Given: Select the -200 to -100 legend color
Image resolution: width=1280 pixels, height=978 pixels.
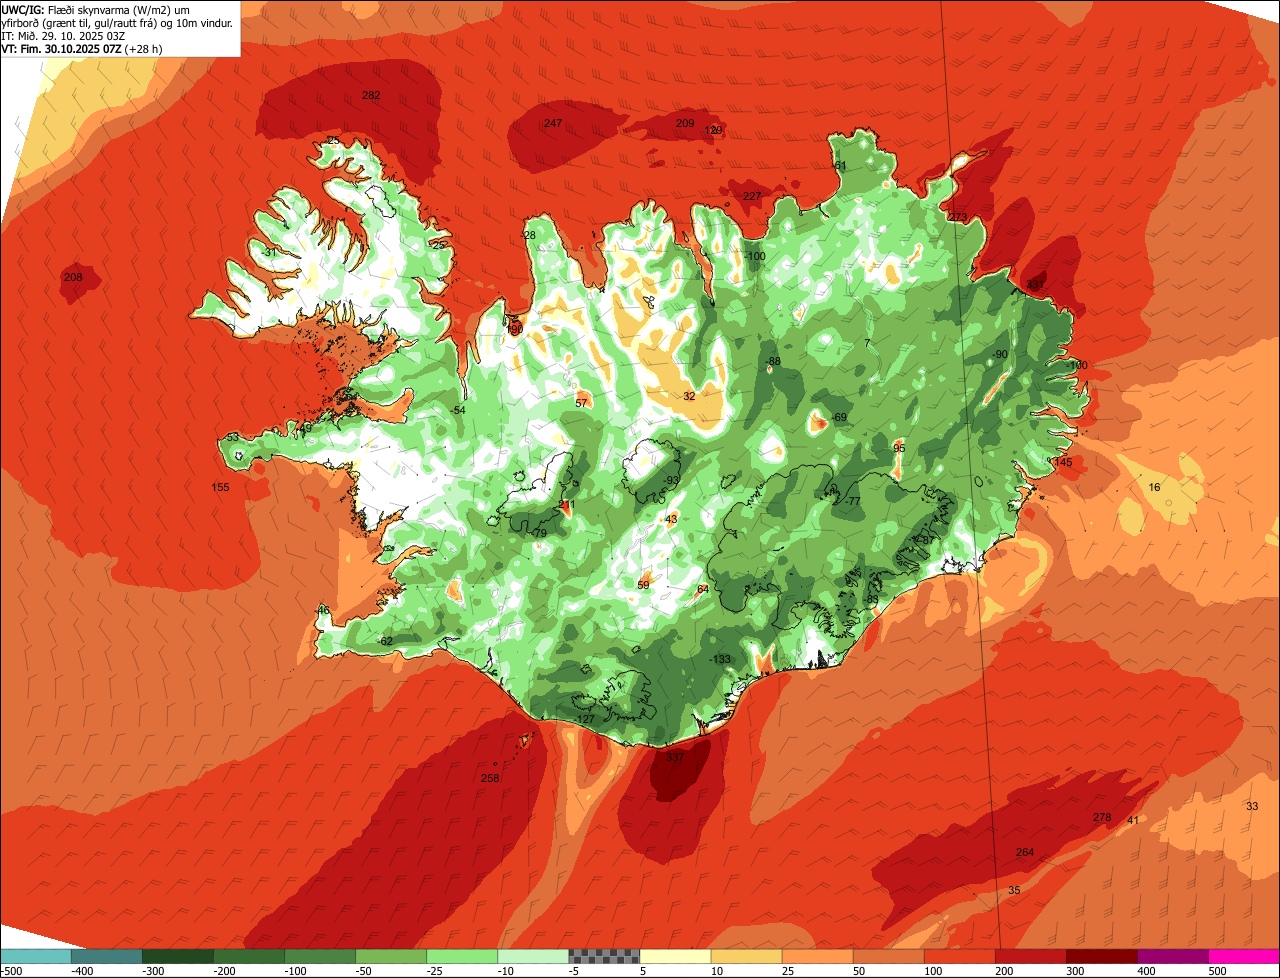Looking at the screenshot, I should [249, 956].
